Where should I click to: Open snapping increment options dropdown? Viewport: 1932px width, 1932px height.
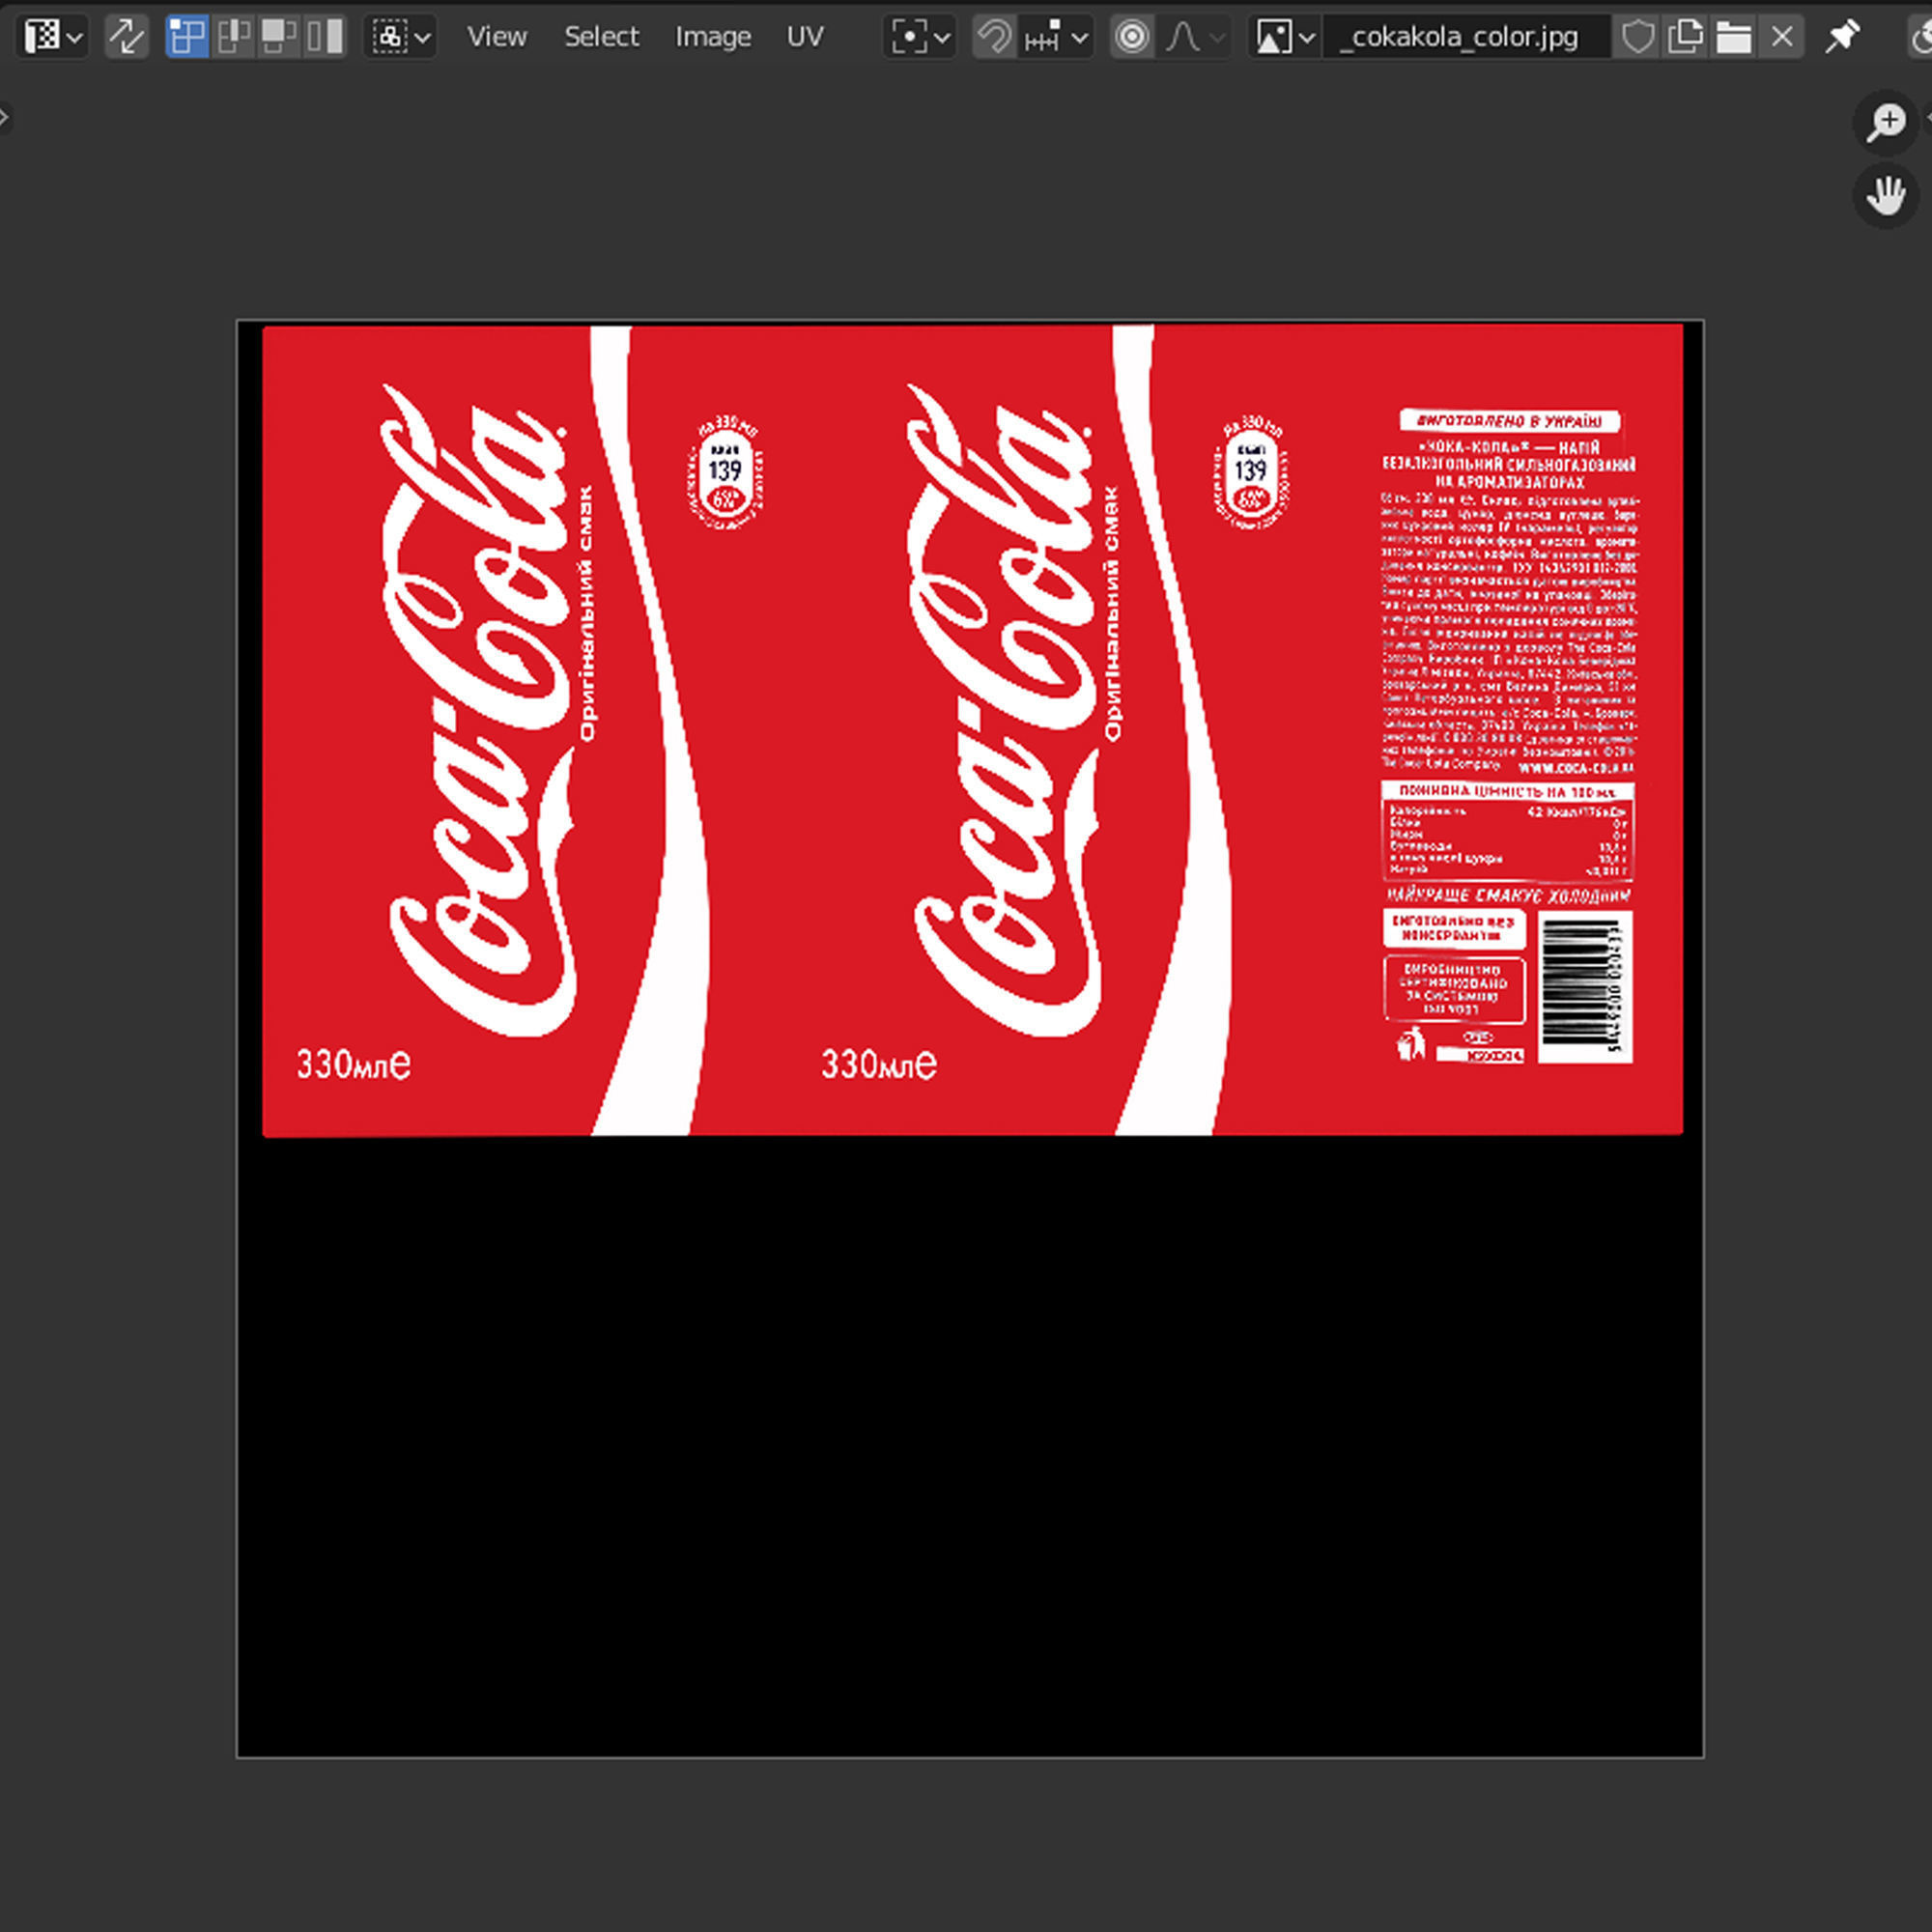[x=1057, y=37]
